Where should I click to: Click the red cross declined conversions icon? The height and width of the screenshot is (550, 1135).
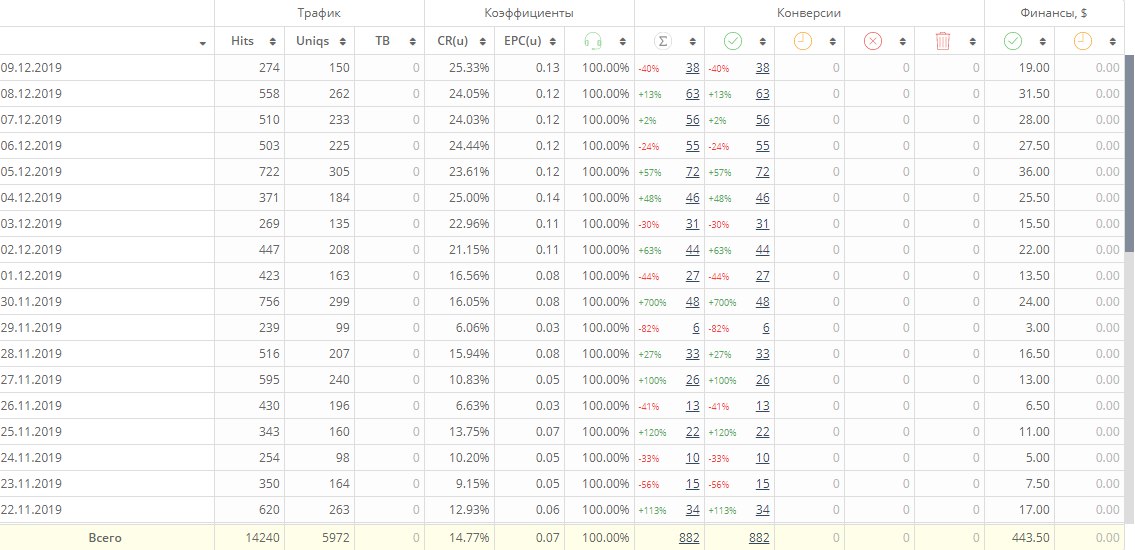coord(873,41)
